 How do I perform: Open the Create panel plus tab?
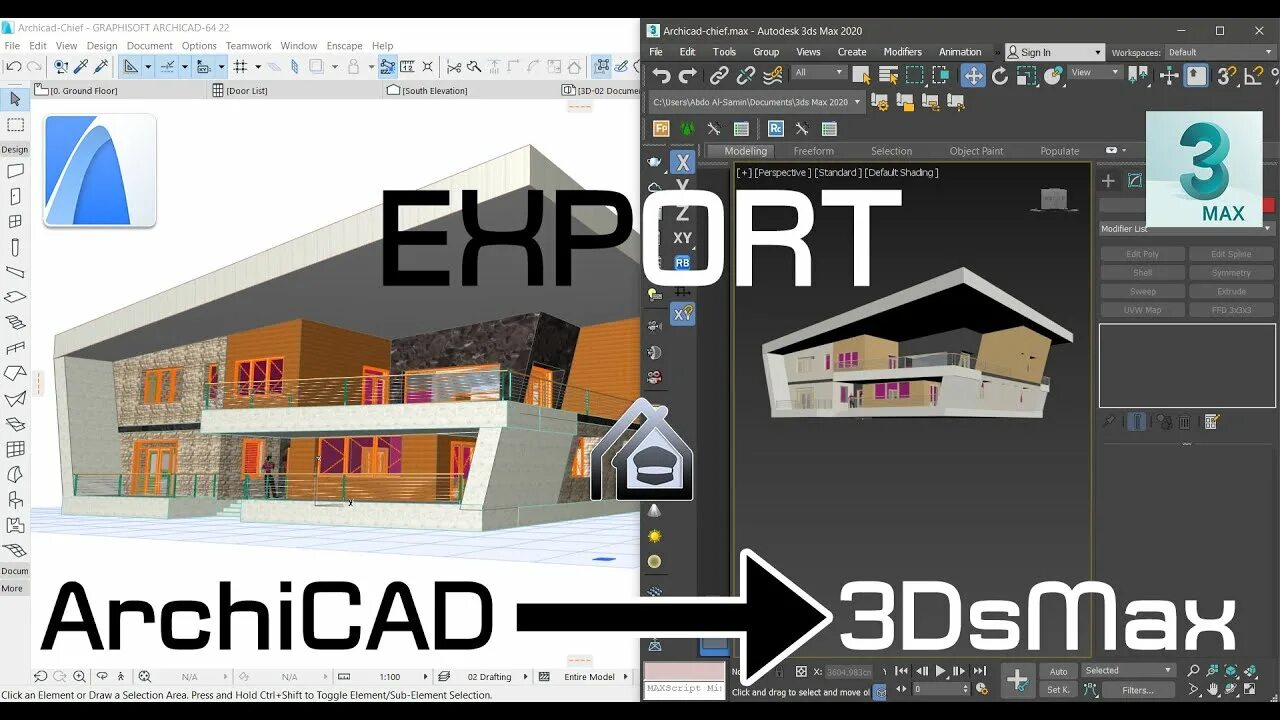point(1108,181)
